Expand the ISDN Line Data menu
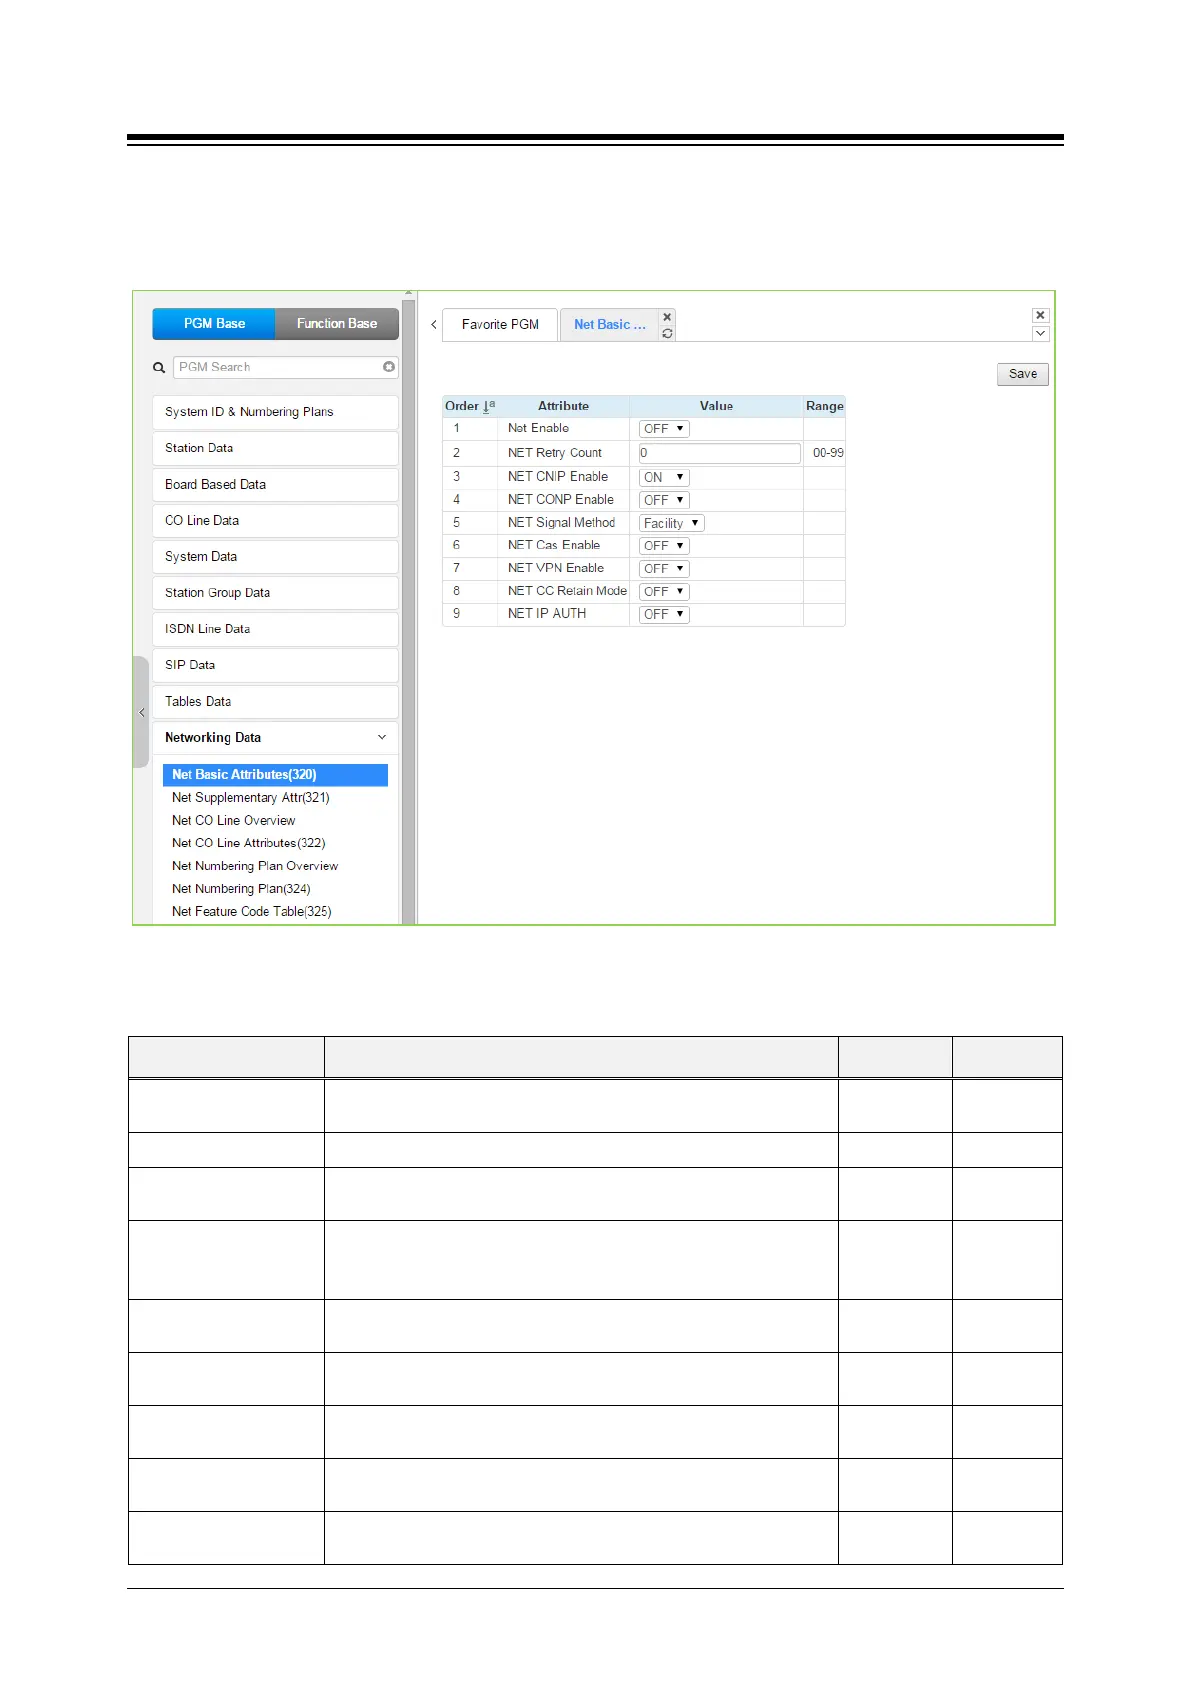This screenshot has height=1684, width=1191. [x=275, y=629]
